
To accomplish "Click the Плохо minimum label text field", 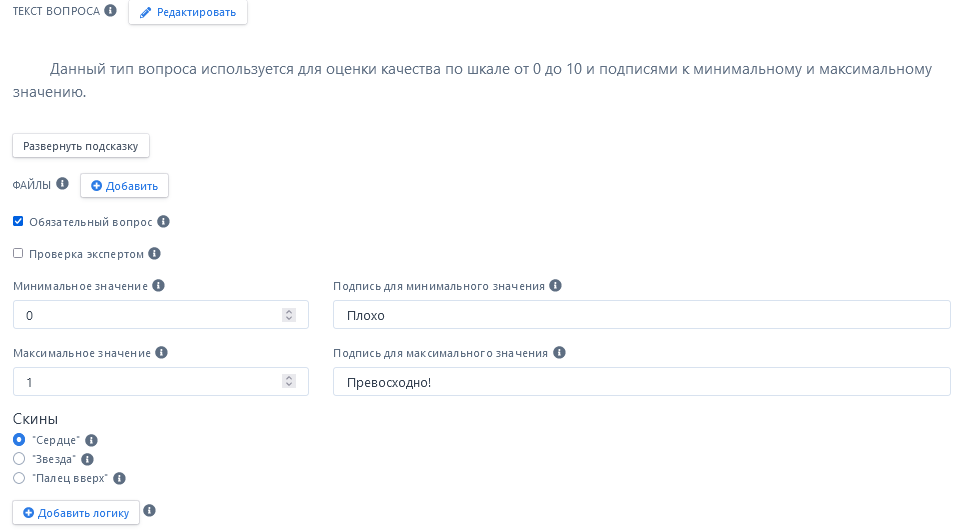I will click(641, 315).
